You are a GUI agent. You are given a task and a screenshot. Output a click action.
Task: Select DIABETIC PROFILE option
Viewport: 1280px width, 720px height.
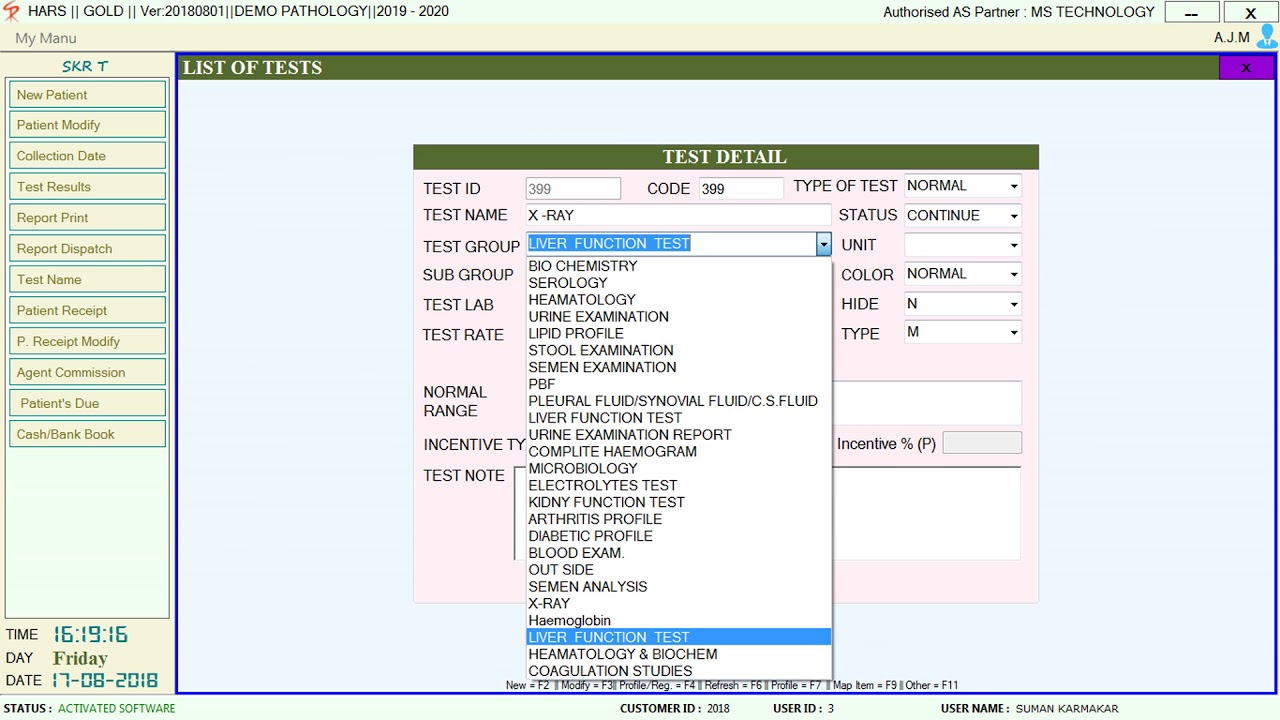point(679,536)
